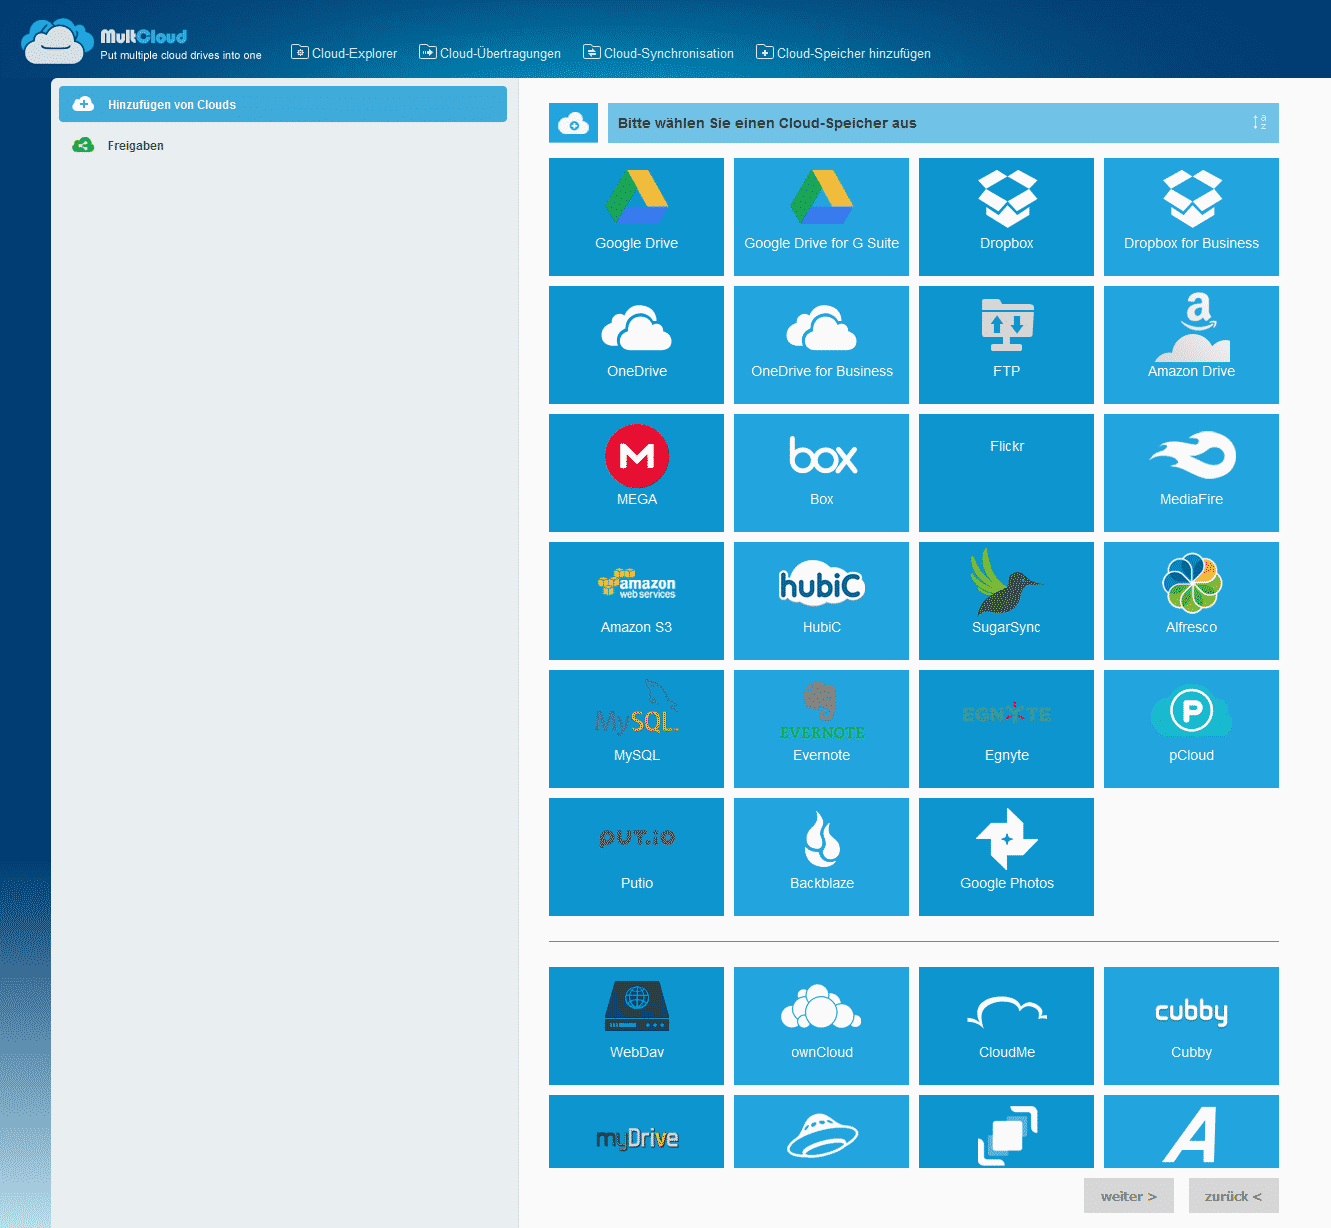Choose Amazon S3 storage
The width and height of the screenshot is (1331, 1228).
[x=636, y=601]
